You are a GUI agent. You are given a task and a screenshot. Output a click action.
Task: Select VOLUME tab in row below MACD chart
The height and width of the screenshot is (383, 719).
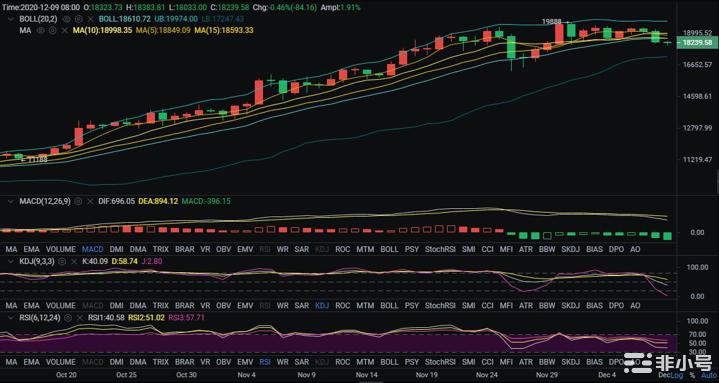[x=61, y=250]
